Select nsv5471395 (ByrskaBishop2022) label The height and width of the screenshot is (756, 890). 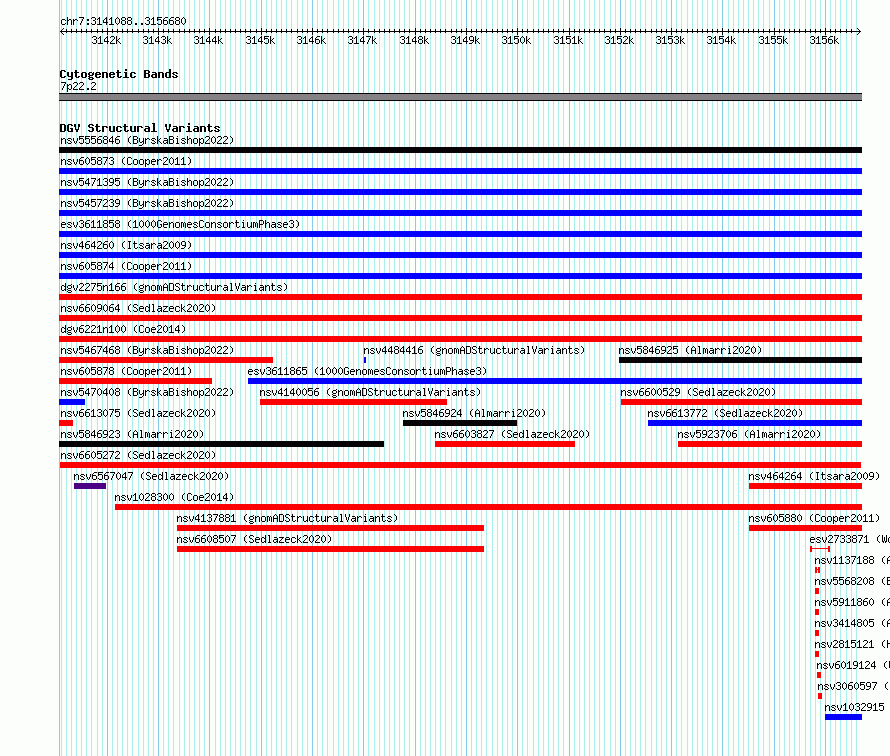[147, 182]
